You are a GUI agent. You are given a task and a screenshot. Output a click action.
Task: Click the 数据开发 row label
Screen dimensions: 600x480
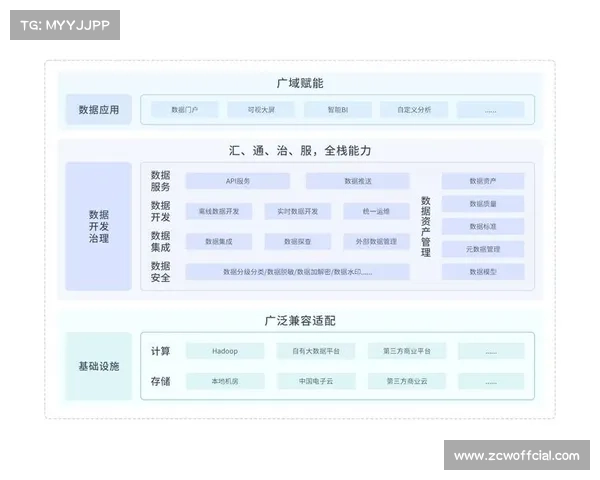[160, 211]
